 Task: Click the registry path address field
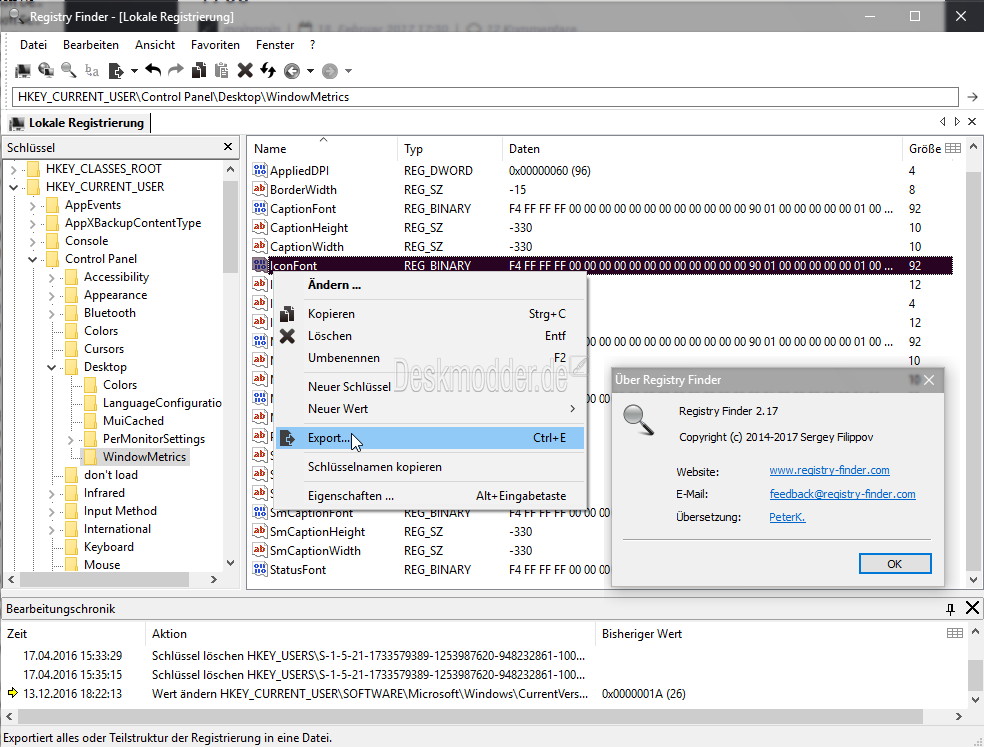click(x=485, y=97)
